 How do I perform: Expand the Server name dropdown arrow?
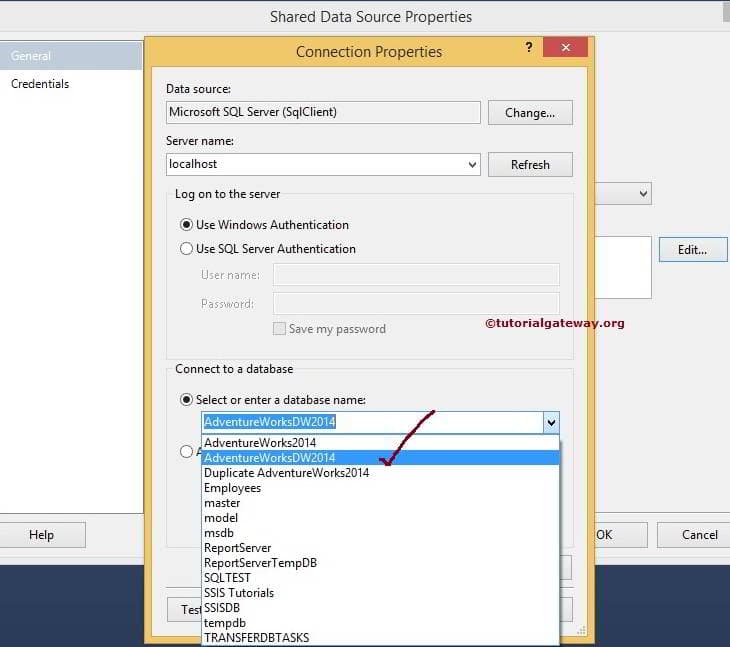click(x=472, y=164)
